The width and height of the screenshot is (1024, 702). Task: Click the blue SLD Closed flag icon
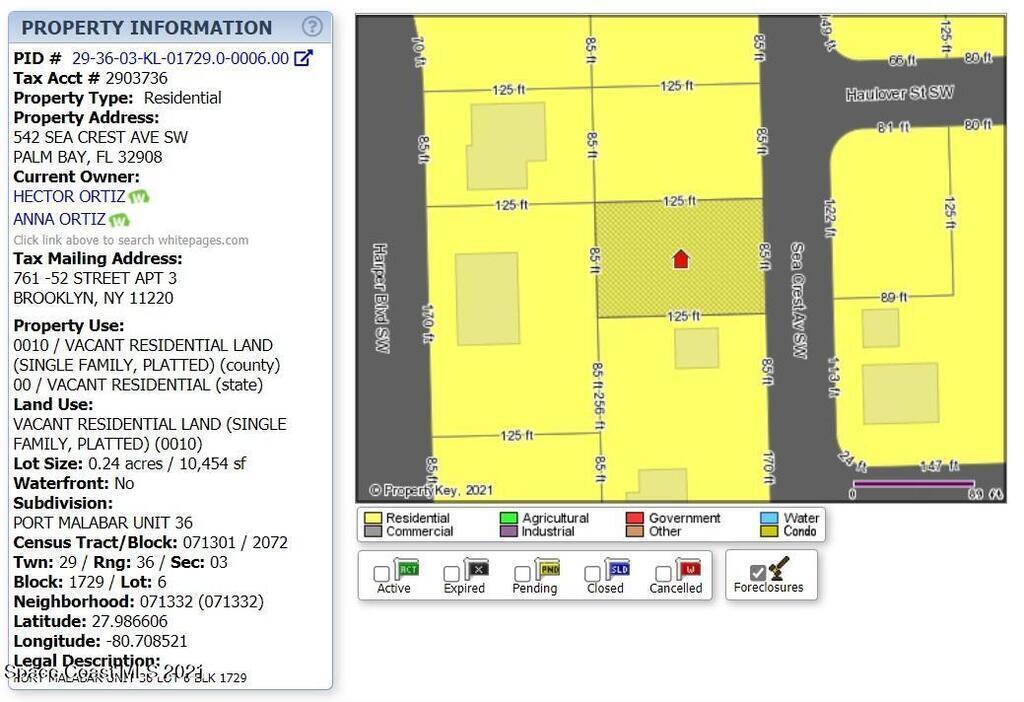click(619, 570)
